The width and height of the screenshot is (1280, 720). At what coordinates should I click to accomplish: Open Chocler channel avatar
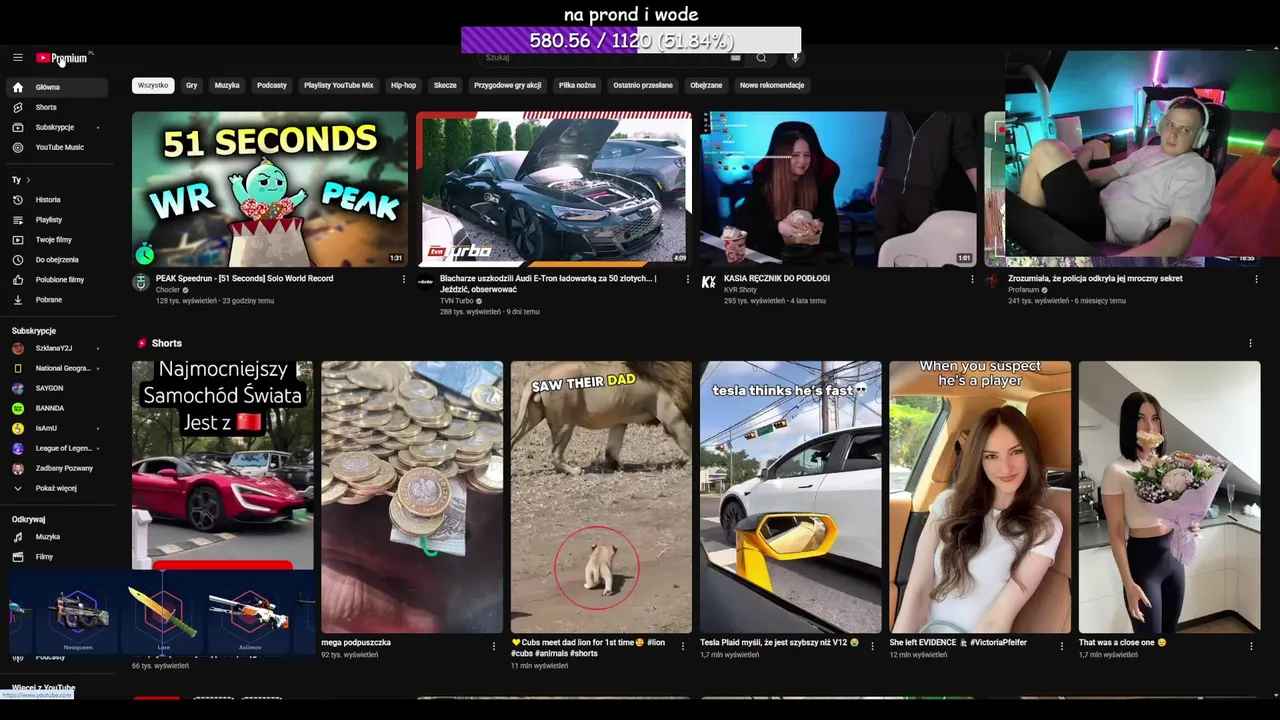pyautogui.click(x=141, y=283)
